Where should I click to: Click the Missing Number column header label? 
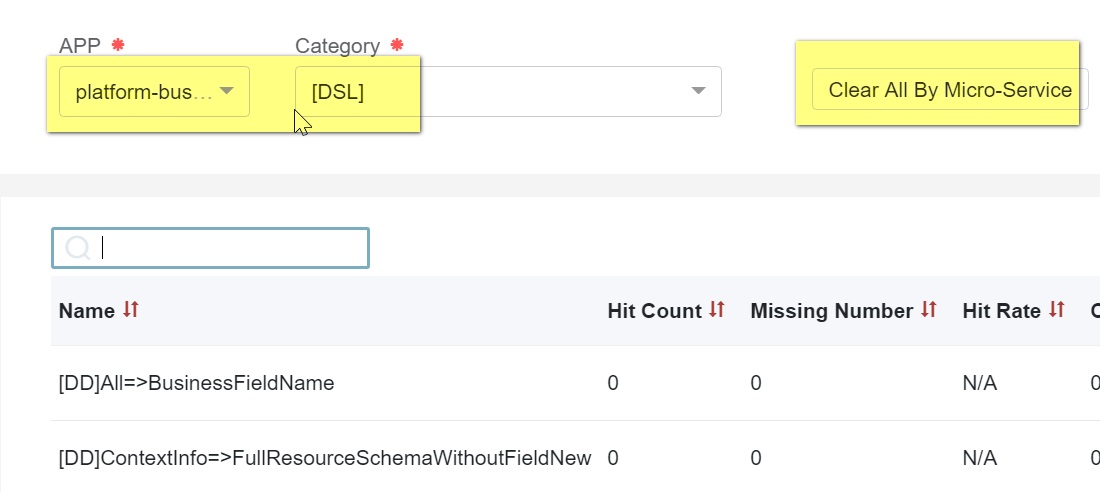[x=831, y=311]
